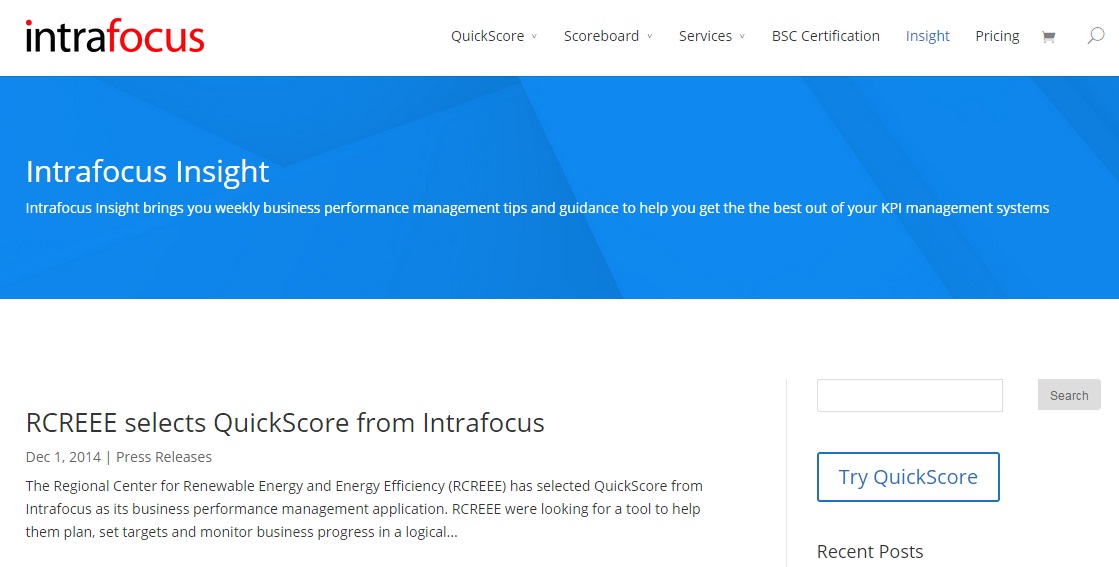Open the Press Releases category link
Viewport: 1119px width, 567px height.
(x=164, y=457)
